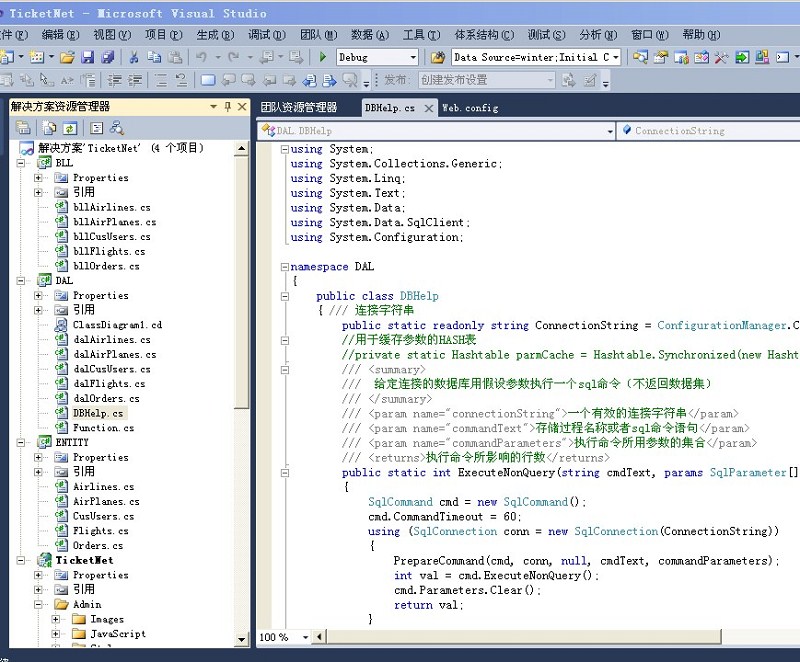
Task: Collapse the DAL project node
Action: (x=21, y=281)
